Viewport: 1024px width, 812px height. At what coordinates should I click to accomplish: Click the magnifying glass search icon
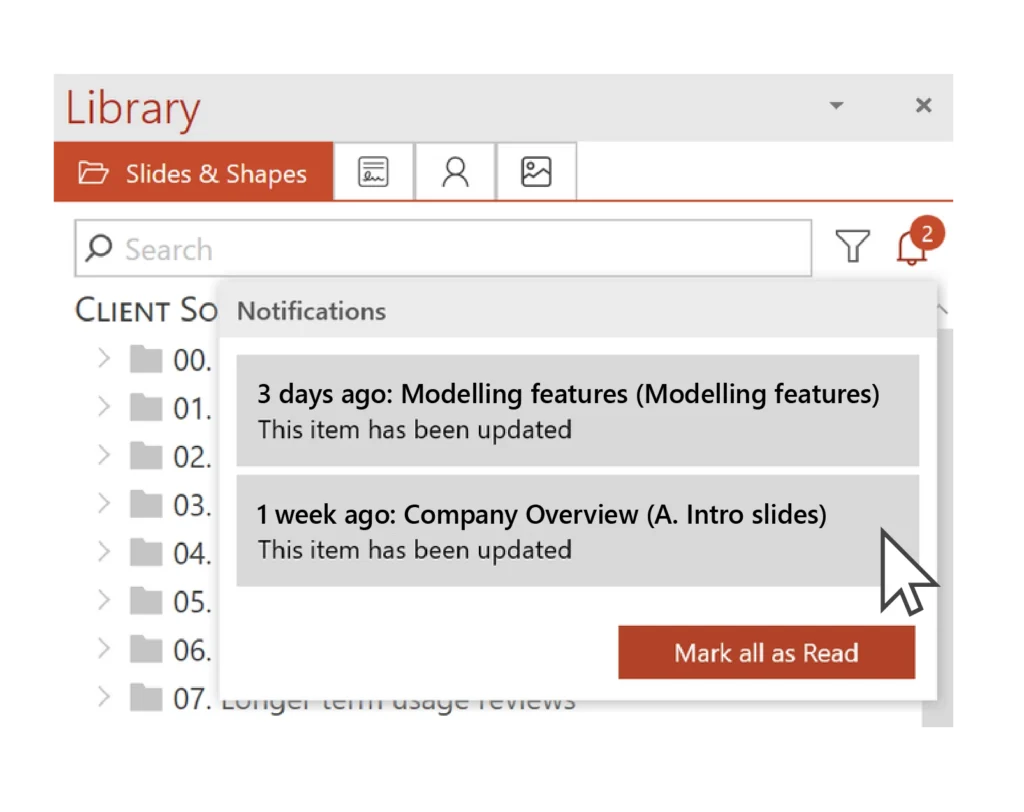pos(98,248)
